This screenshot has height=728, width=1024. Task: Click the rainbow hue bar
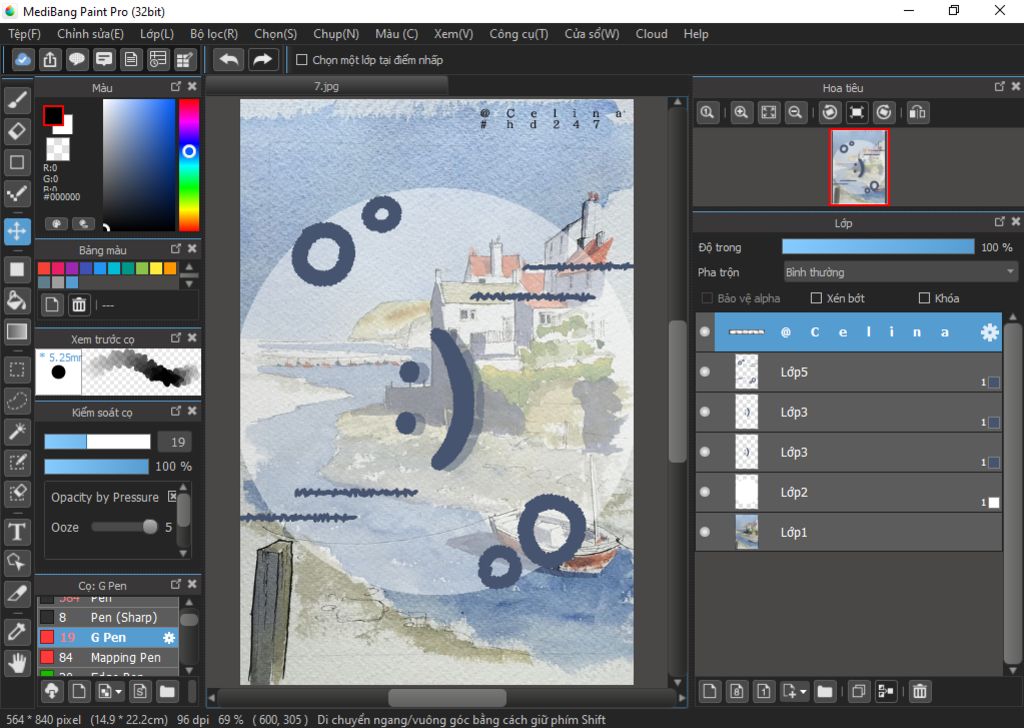pos(189,165)
